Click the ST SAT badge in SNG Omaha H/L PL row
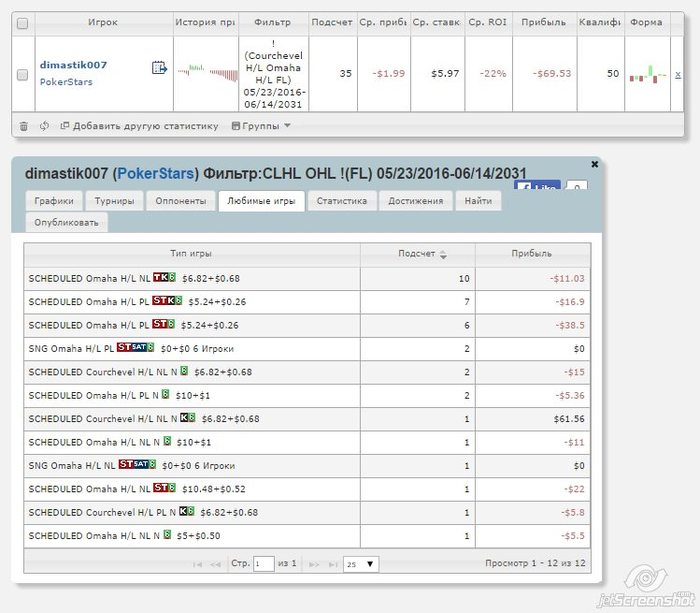 click(x=135, y=347)
